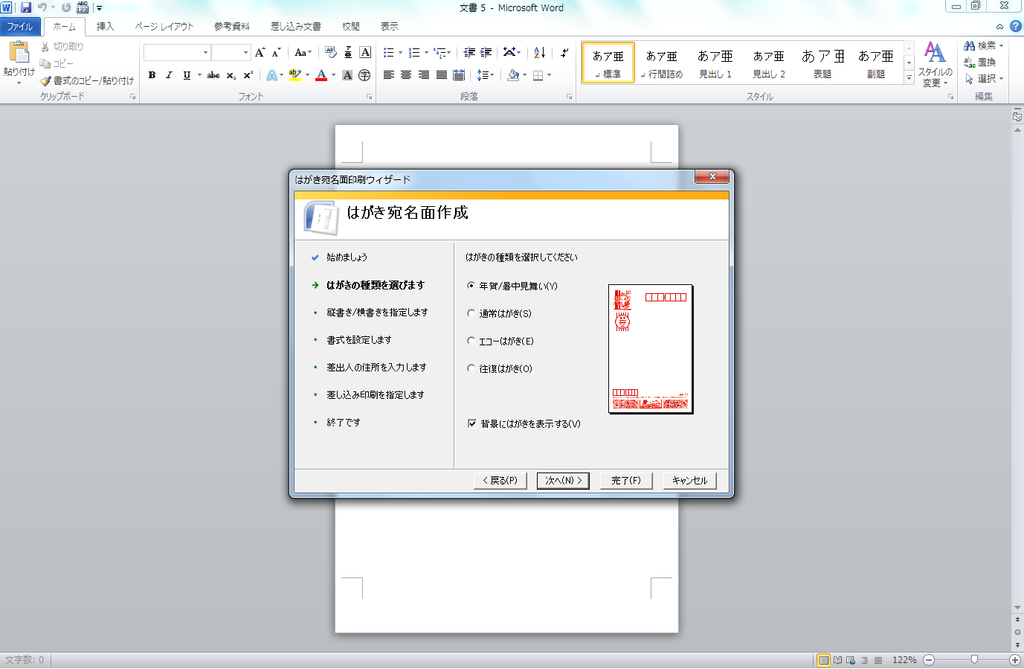1024x669 pixels.
Task: Click the Save icon in quick access toolbar
Action: (x=26, y=8)
